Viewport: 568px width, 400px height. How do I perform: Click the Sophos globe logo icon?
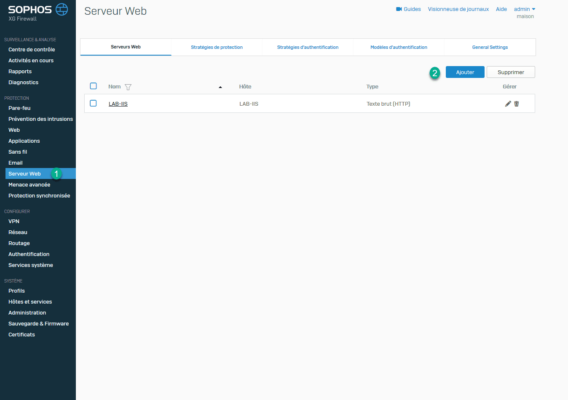coord(62,9)
